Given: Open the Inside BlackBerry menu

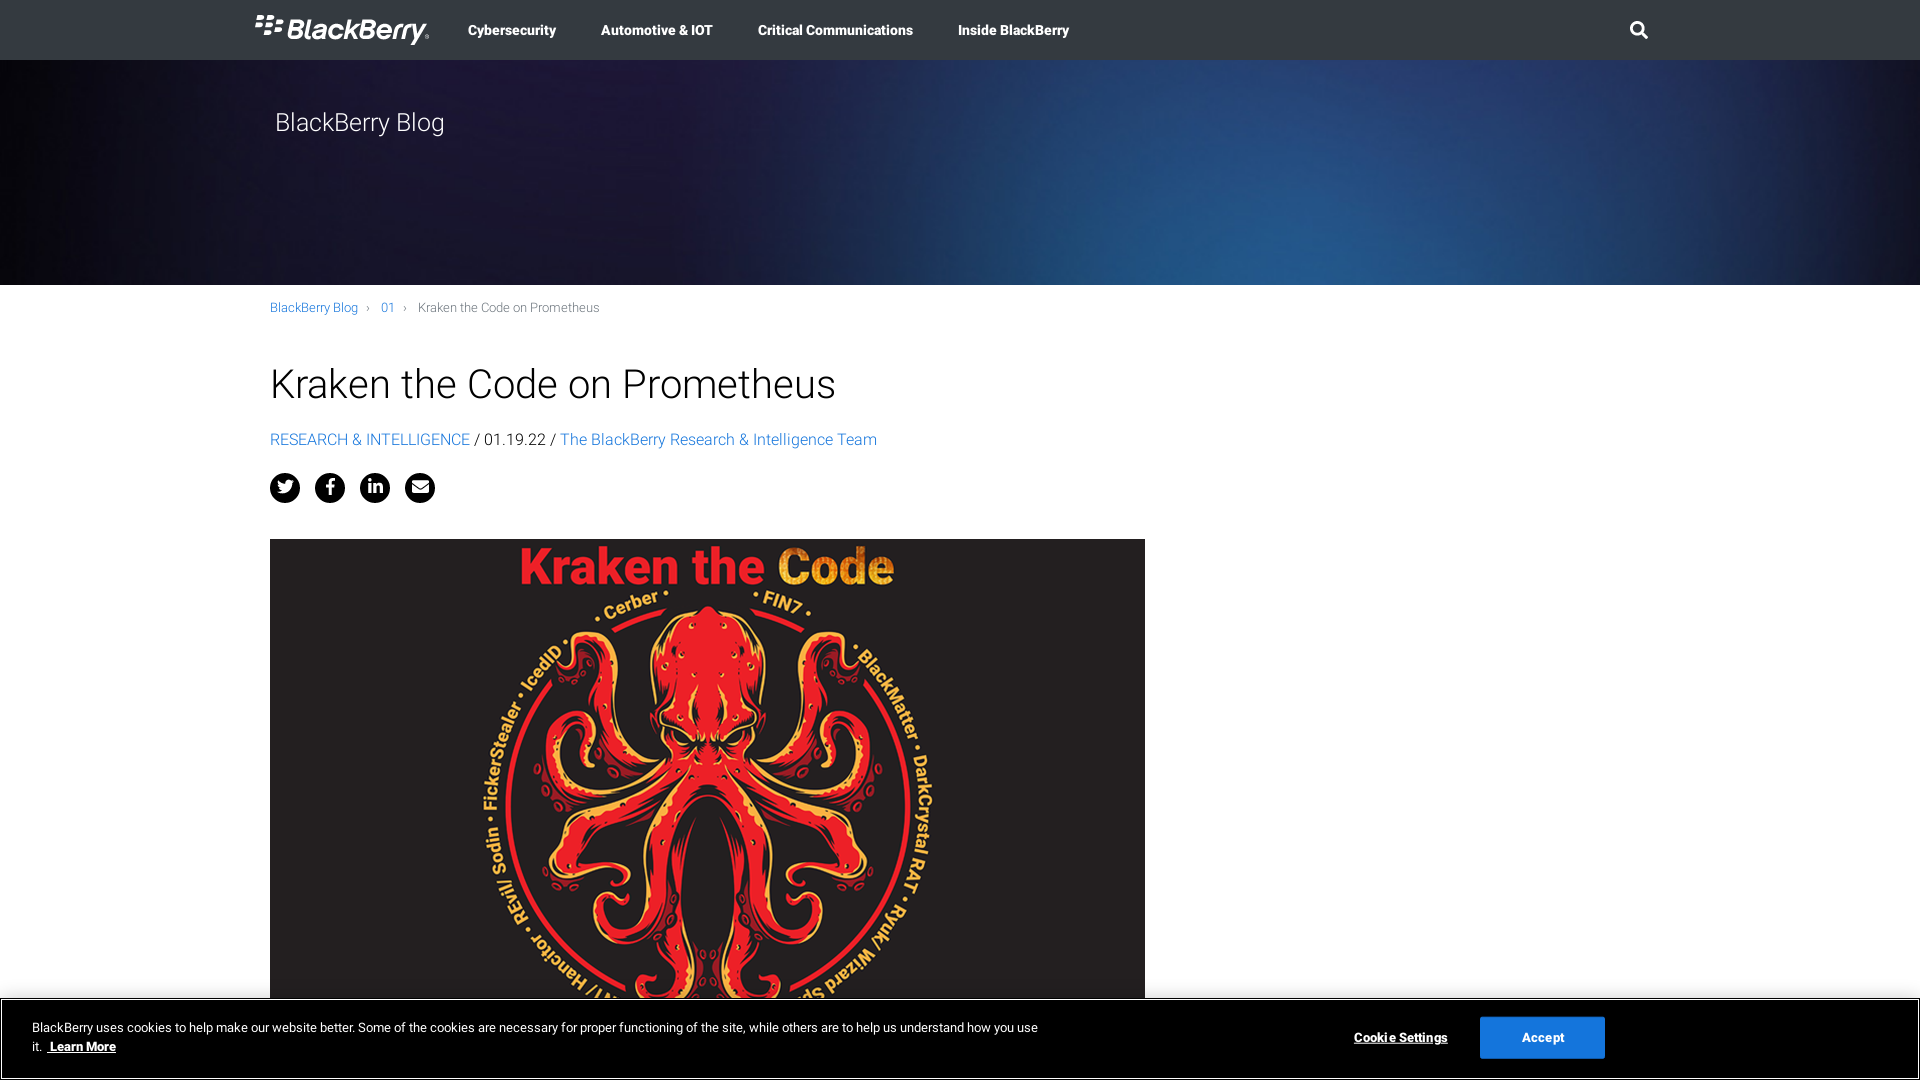Looking at the screenshot, I should (x=1013, y=30).
